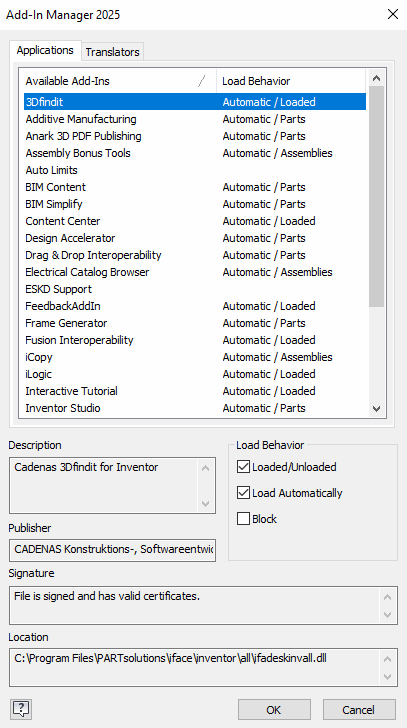Select the Auto Limits add-in
Viewport: 407px width, 728px height.
195,170
